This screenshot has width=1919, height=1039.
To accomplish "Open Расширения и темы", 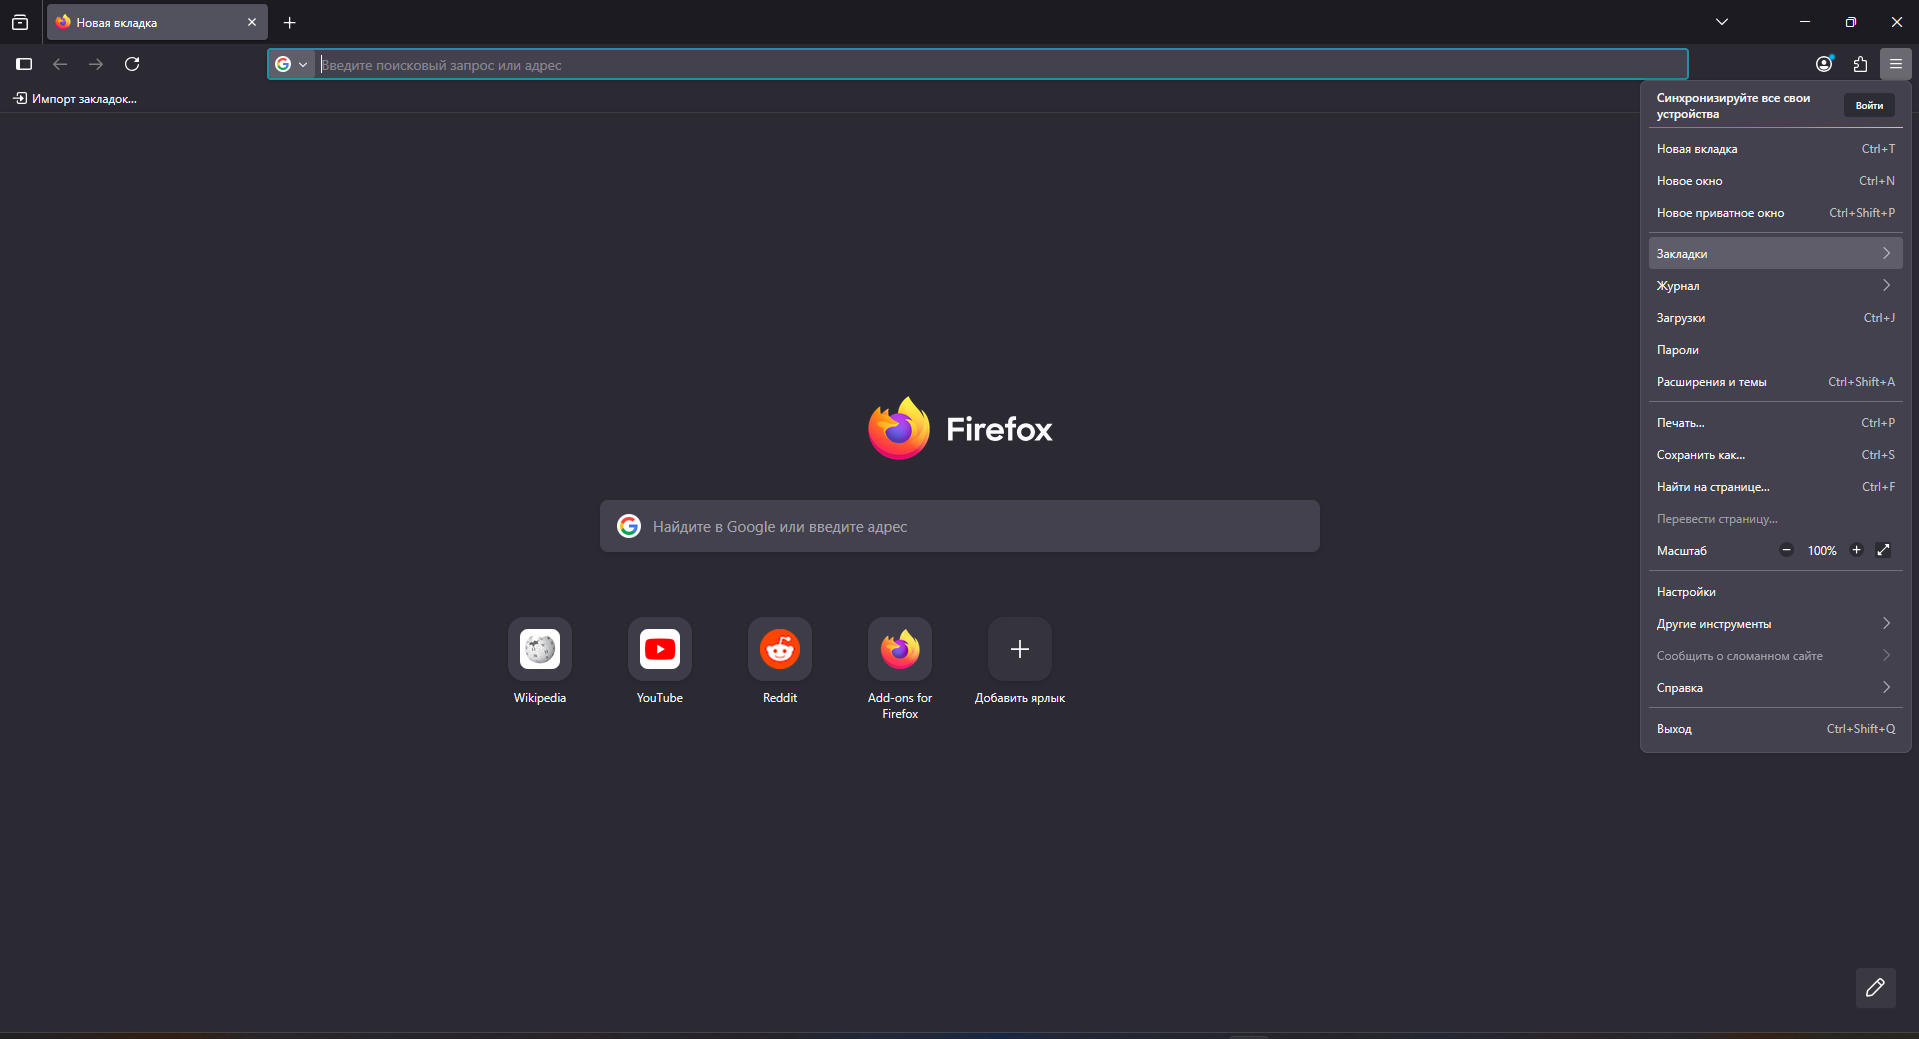I will click(x=1776, y=382).
